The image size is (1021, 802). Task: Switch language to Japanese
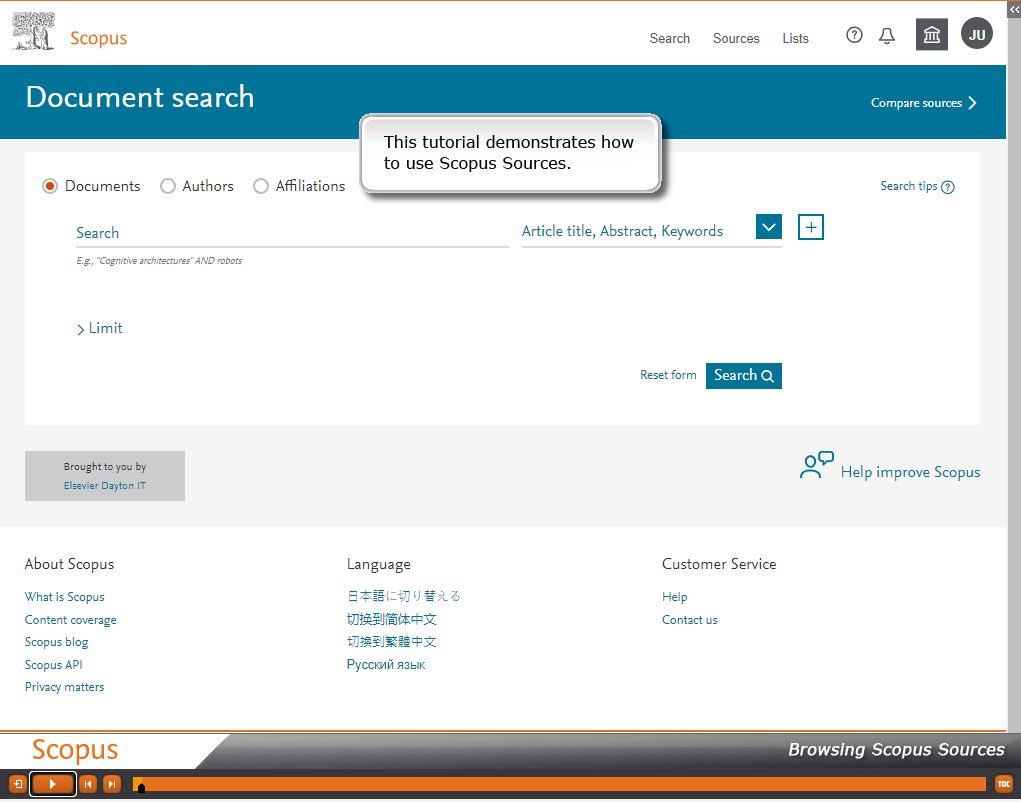pos(404,596)
